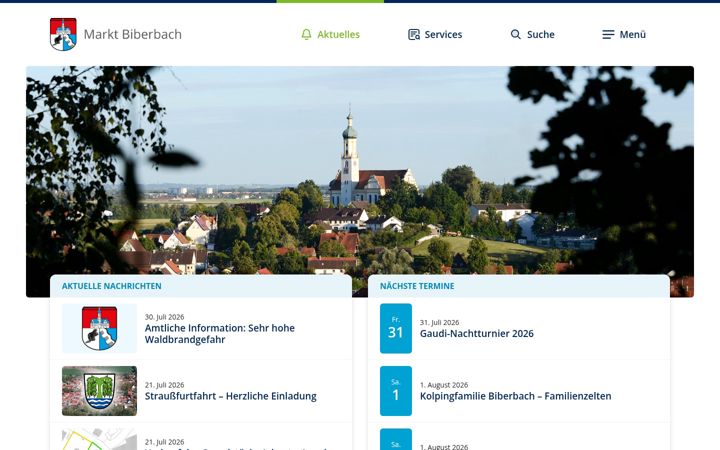This screenshot has width=720, height=450.
Task: Click the Straußfurtfahrt aerial crest thumbnail
Action: click(99, 391)
